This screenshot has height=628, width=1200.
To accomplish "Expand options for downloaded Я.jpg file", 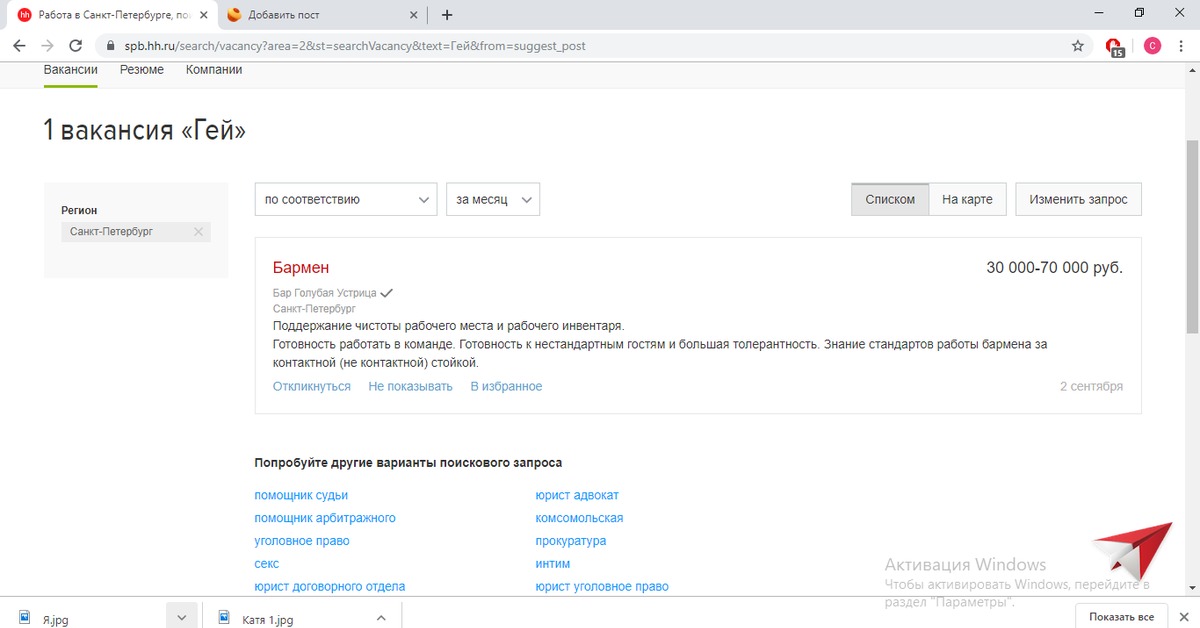I will pyautogui.click(x=181, y=618).
